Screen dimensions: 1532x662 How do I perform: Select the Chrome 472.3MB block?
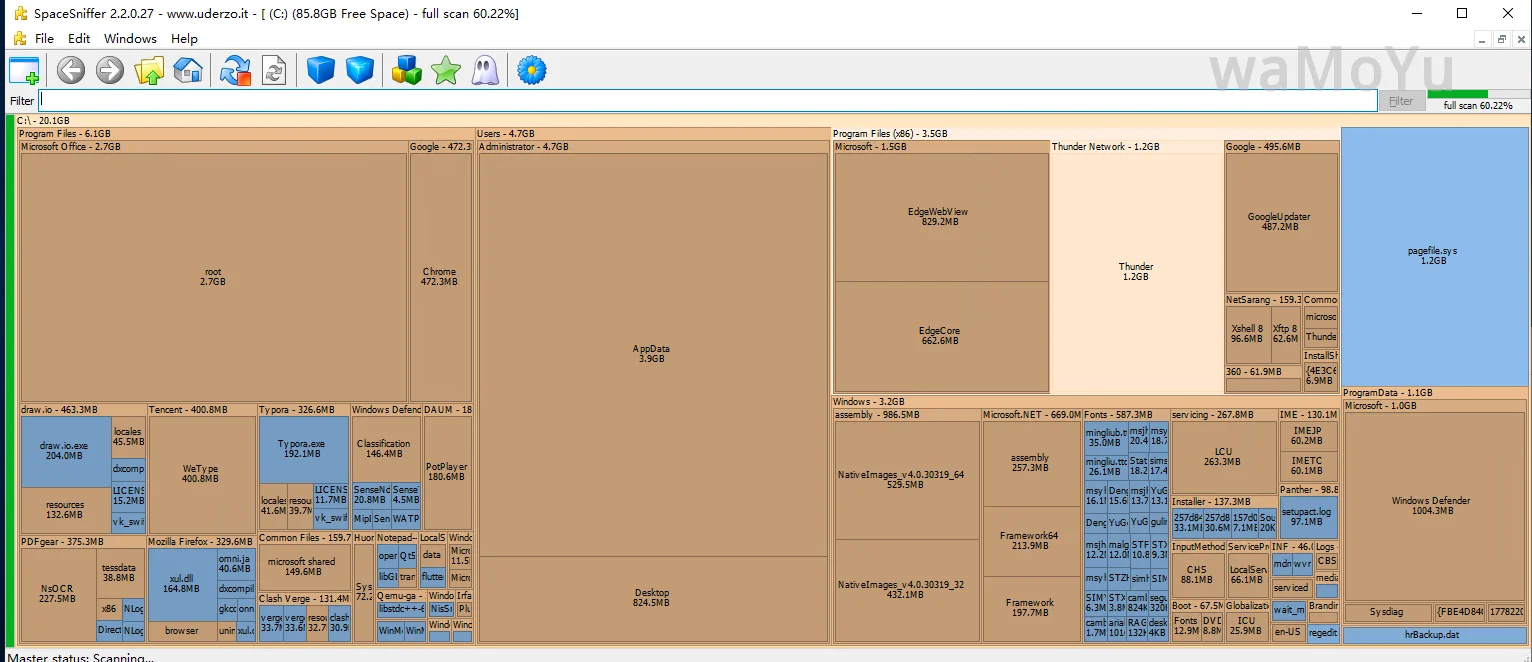[440, 277]
